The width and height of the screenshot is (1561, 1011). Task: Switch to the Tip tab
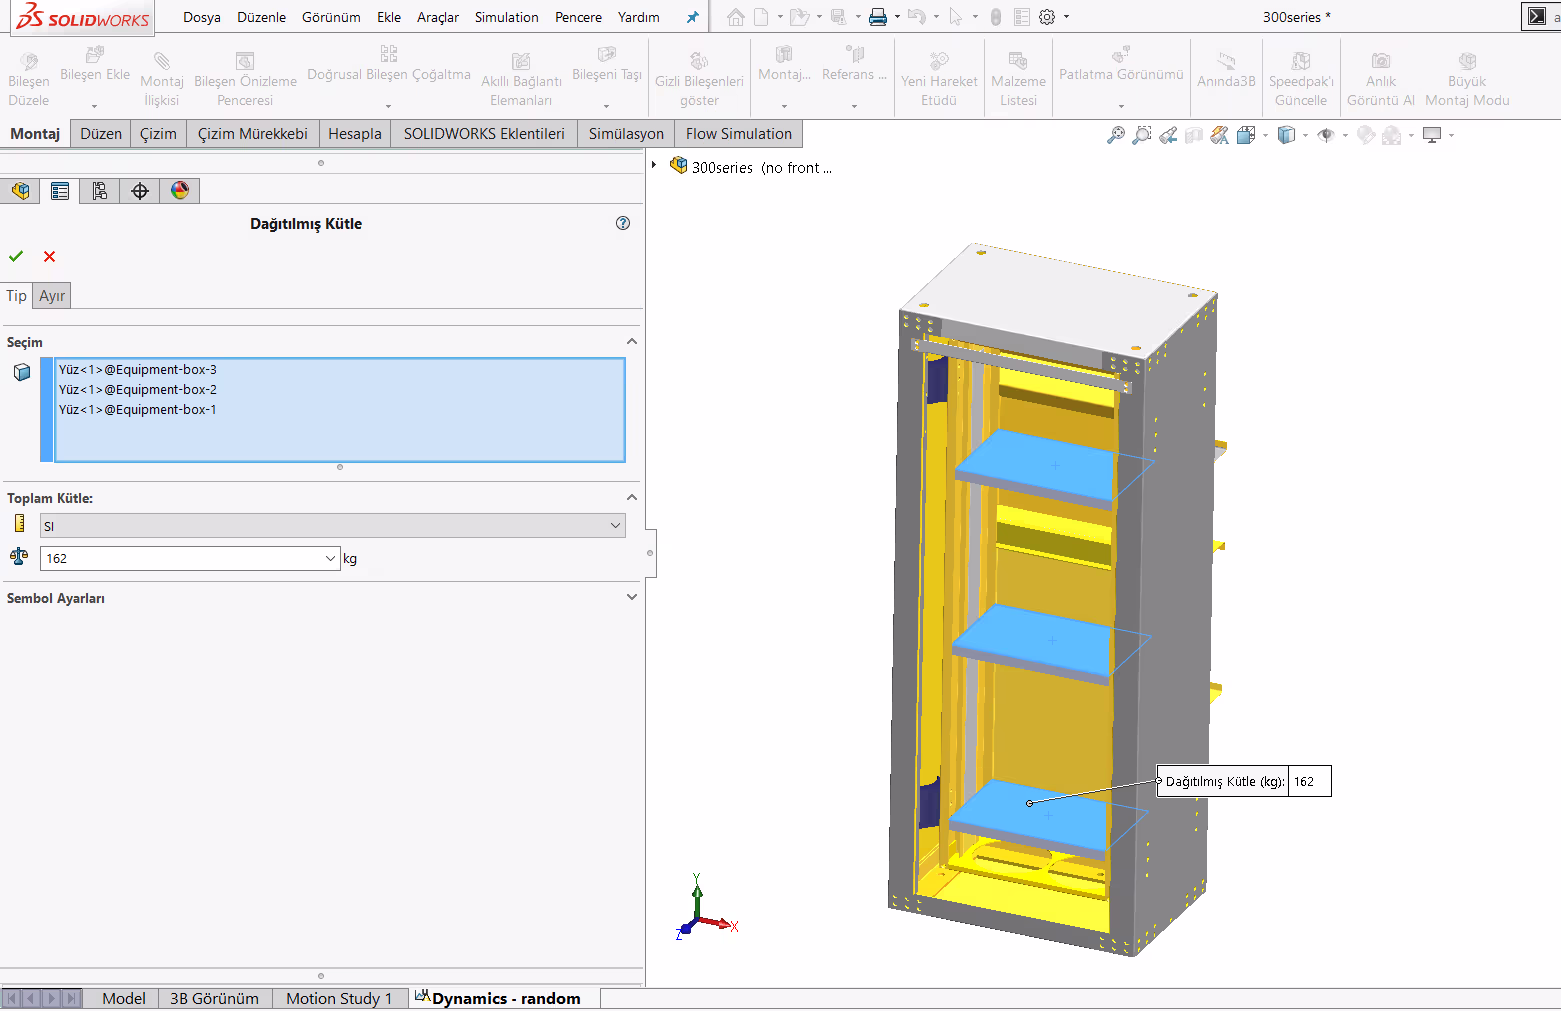[x=16, y=296]
